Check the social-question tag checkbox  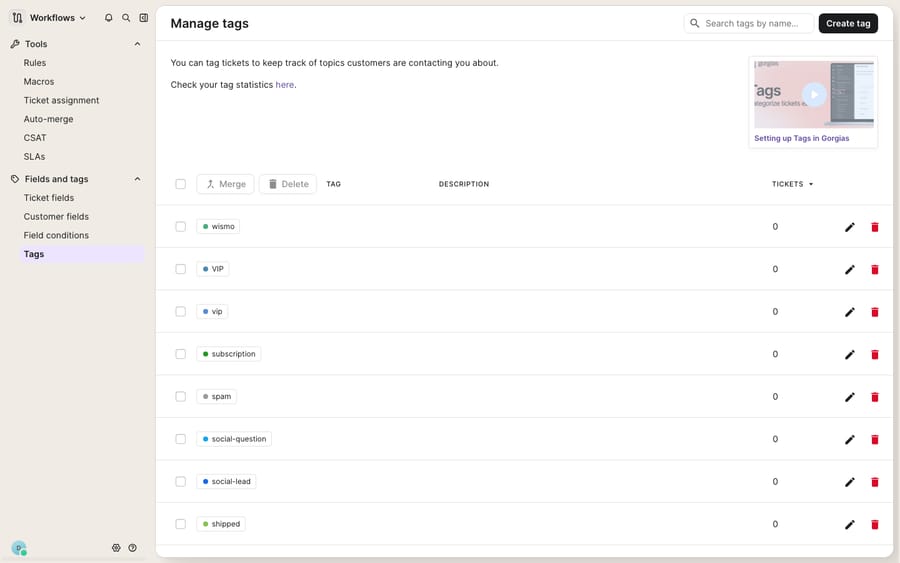(180, 439)
